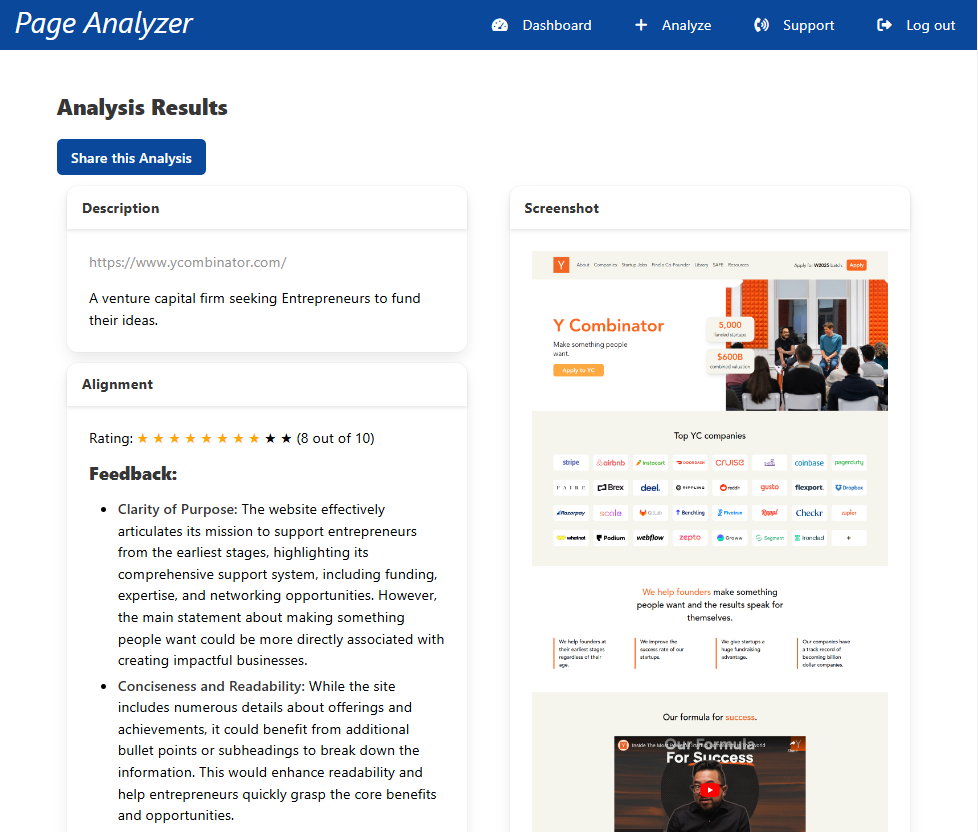
Task: Click the orange Apply button in screenshot header
Action: 856,265
